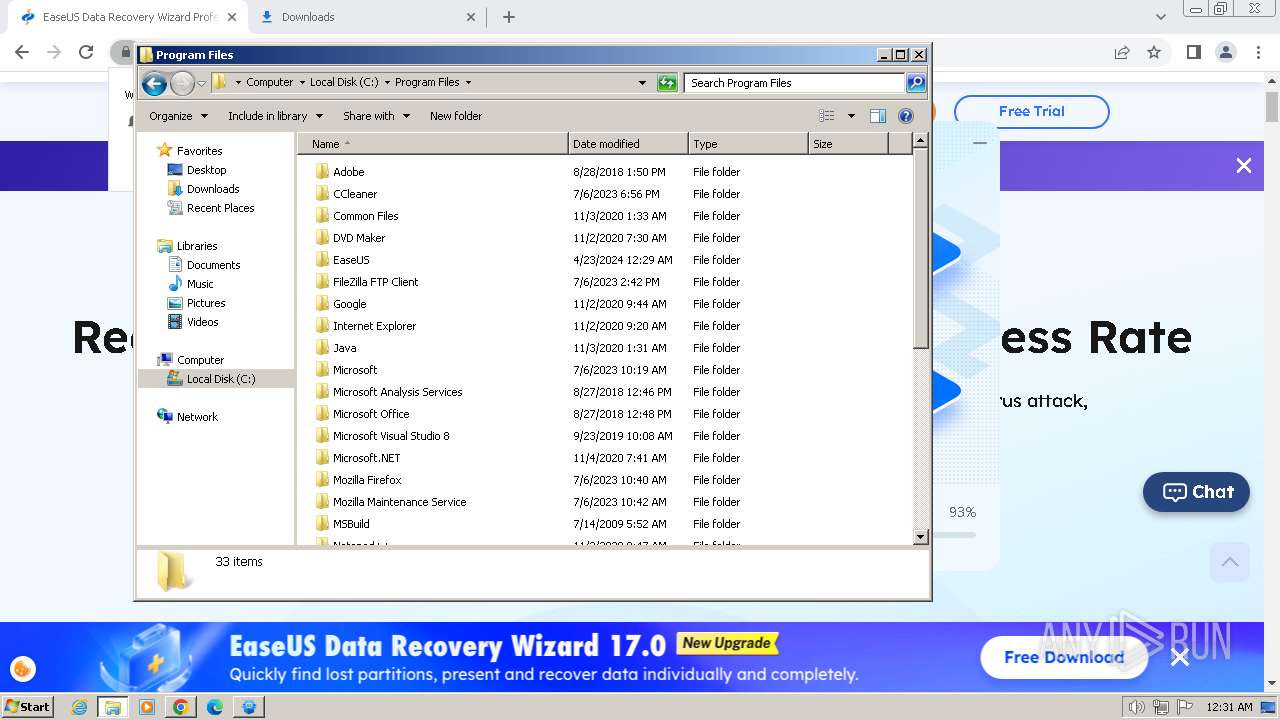Click the Search Program Files field
The height and width of the screenshot is (720, 1280).
795,83
